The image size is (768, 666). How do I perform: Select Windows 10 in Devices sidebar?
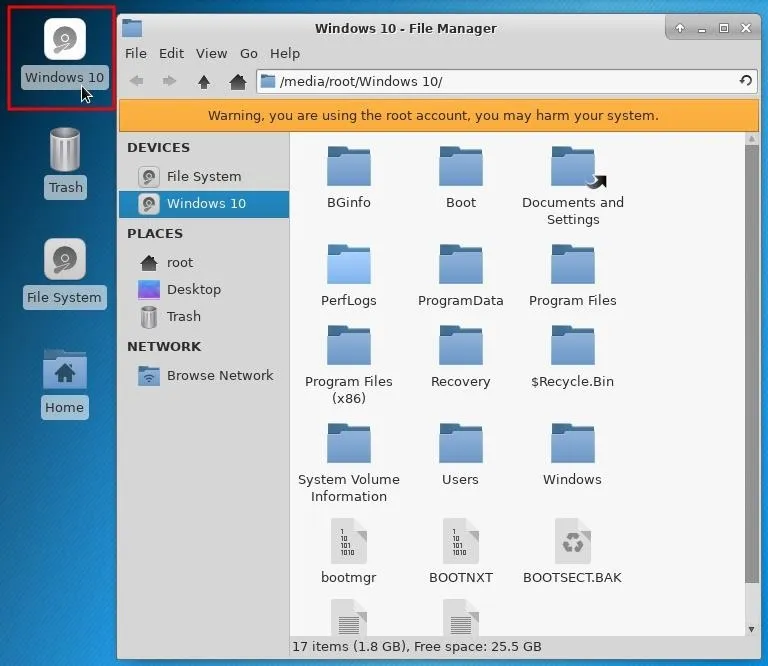pos(204,204)
